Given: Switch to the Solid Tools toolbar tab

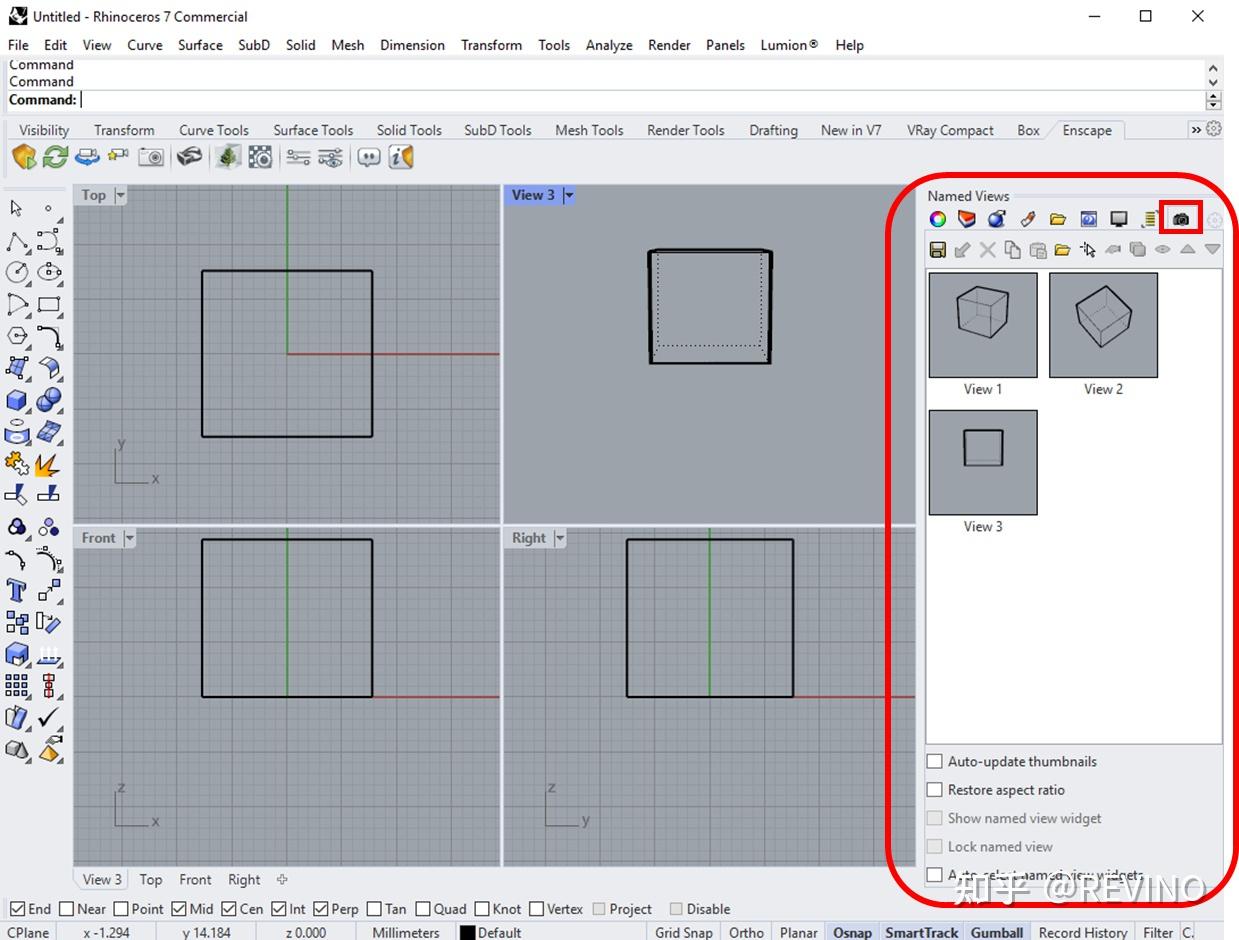Looking at the screenshot, I should pos(409,130).
